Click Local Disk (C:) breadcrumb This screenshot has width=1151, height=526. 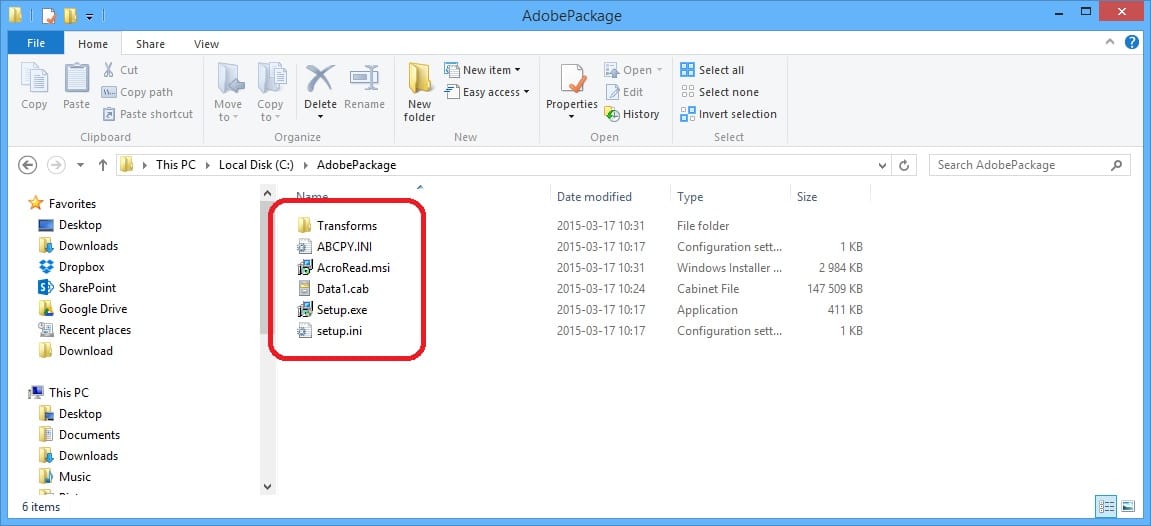click(x=256, y=165)
